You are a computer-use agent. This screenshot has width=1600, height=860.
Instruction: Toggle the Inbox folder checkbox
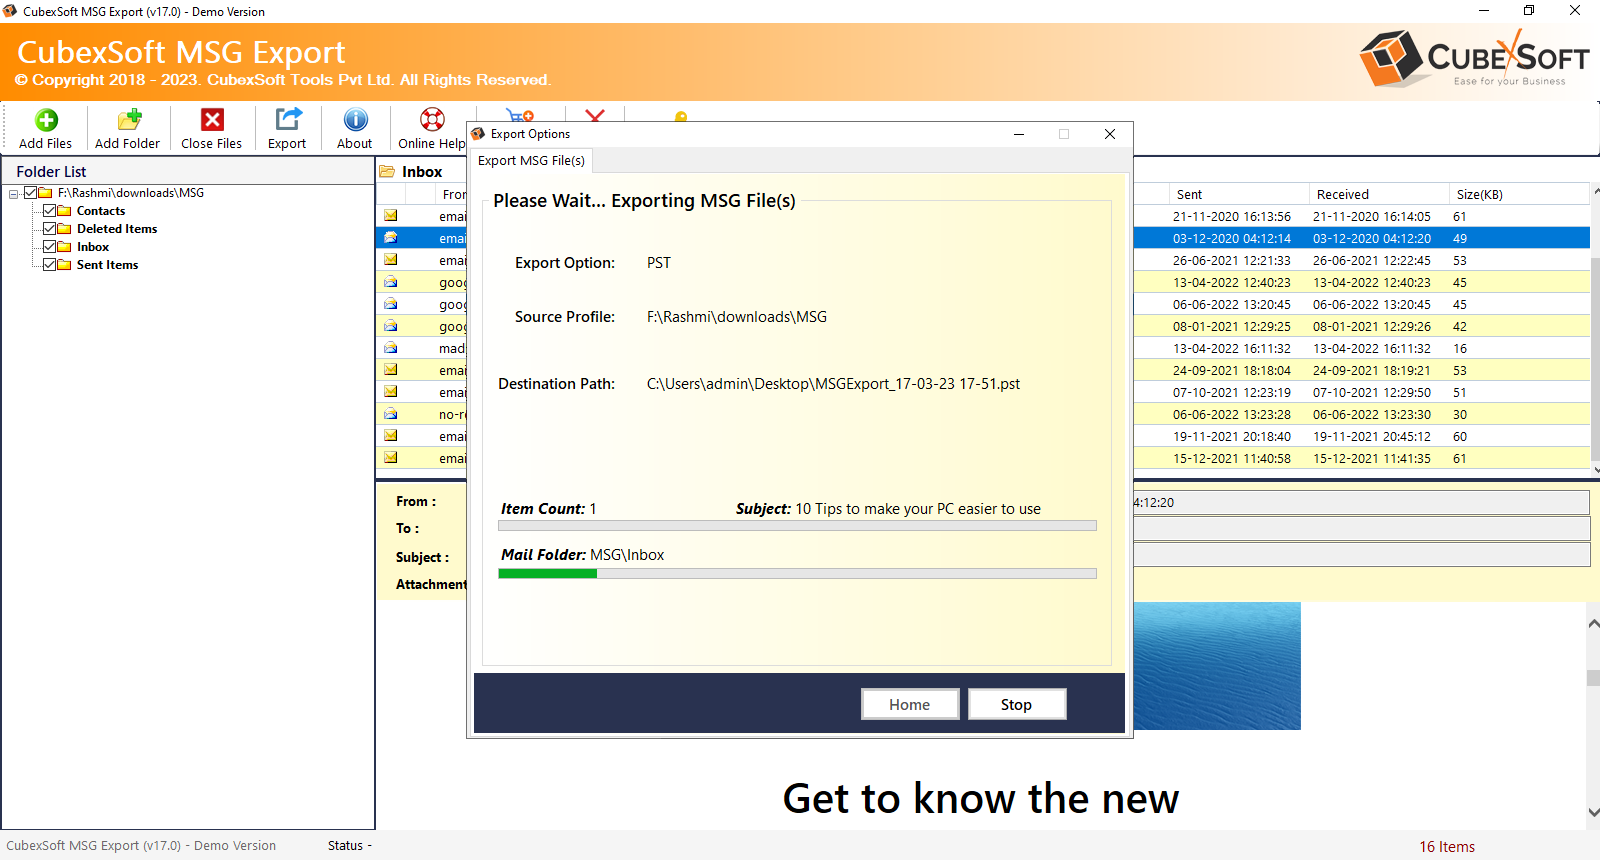coord(49,247)
